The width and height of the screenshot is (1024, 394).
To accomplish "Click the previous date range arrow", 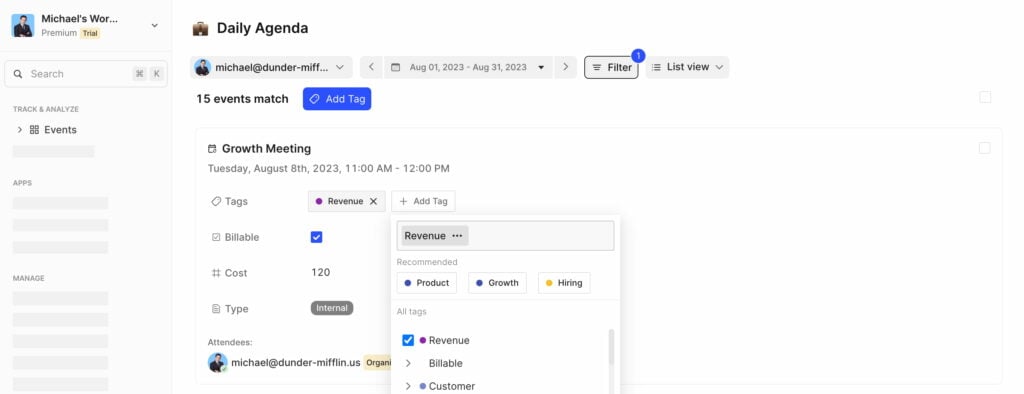I will tap(371, 67).
